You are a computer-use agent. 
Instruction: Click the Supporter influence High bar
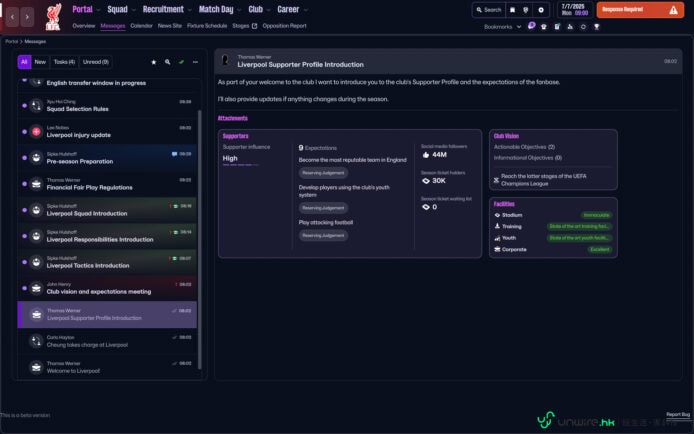click(x=241, y=165)
